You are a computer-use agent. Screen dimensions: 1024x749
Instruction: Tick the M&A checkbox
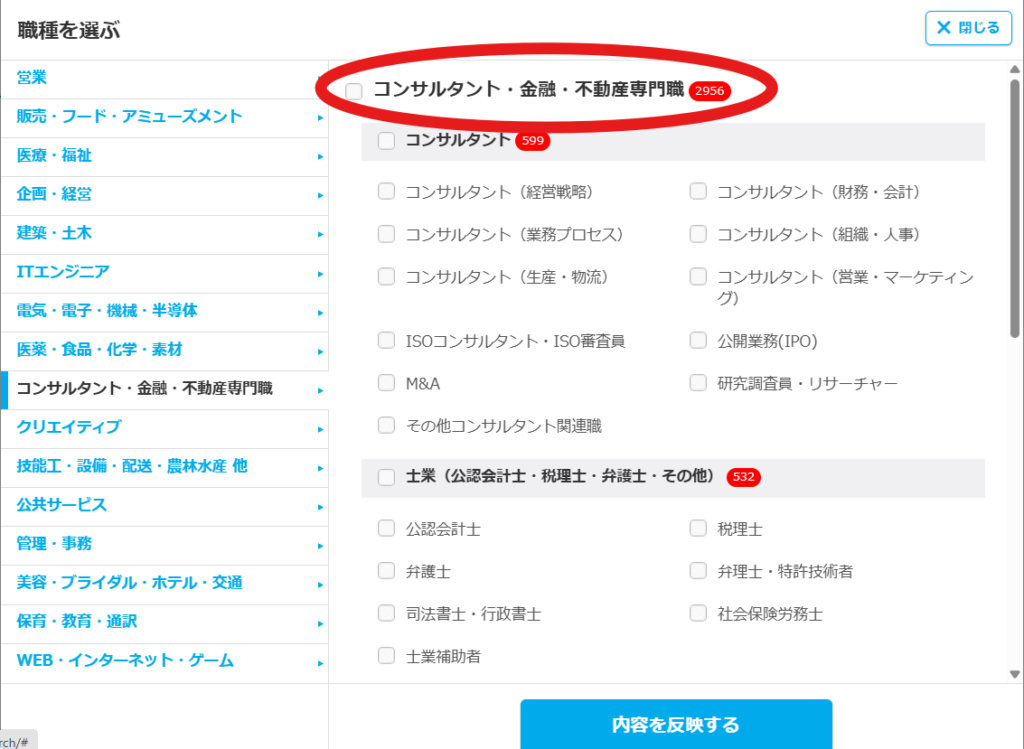pyautogui.click(x=386, y=383)
